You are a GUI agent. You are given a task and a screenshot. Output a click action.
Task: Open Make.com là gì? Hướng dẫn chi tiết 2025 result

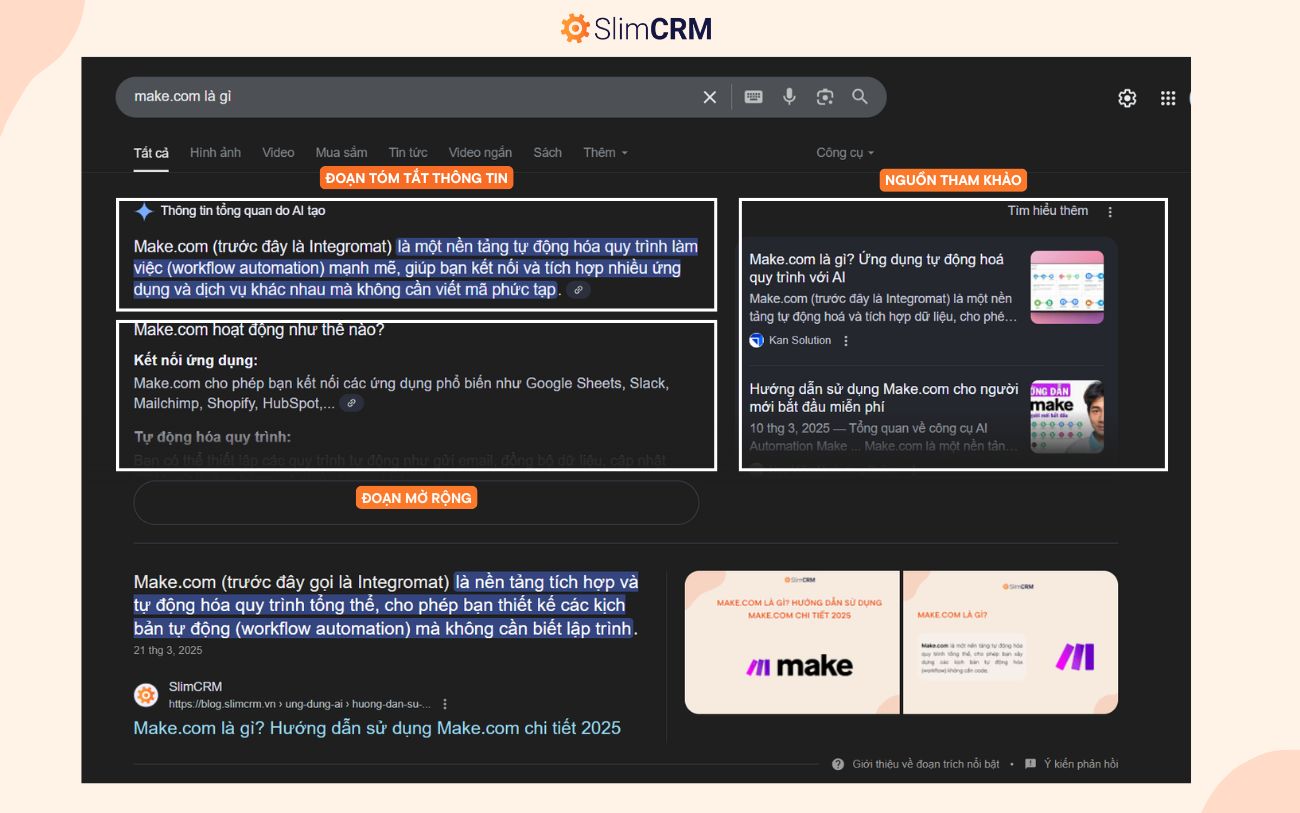coord(377,728)
